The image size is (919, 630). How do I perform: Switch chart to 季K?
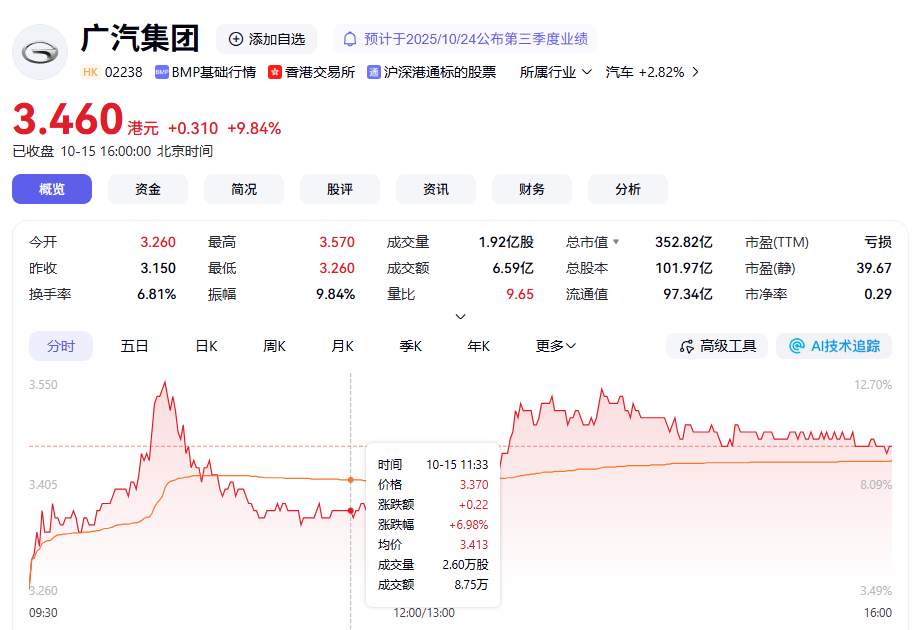410,346
